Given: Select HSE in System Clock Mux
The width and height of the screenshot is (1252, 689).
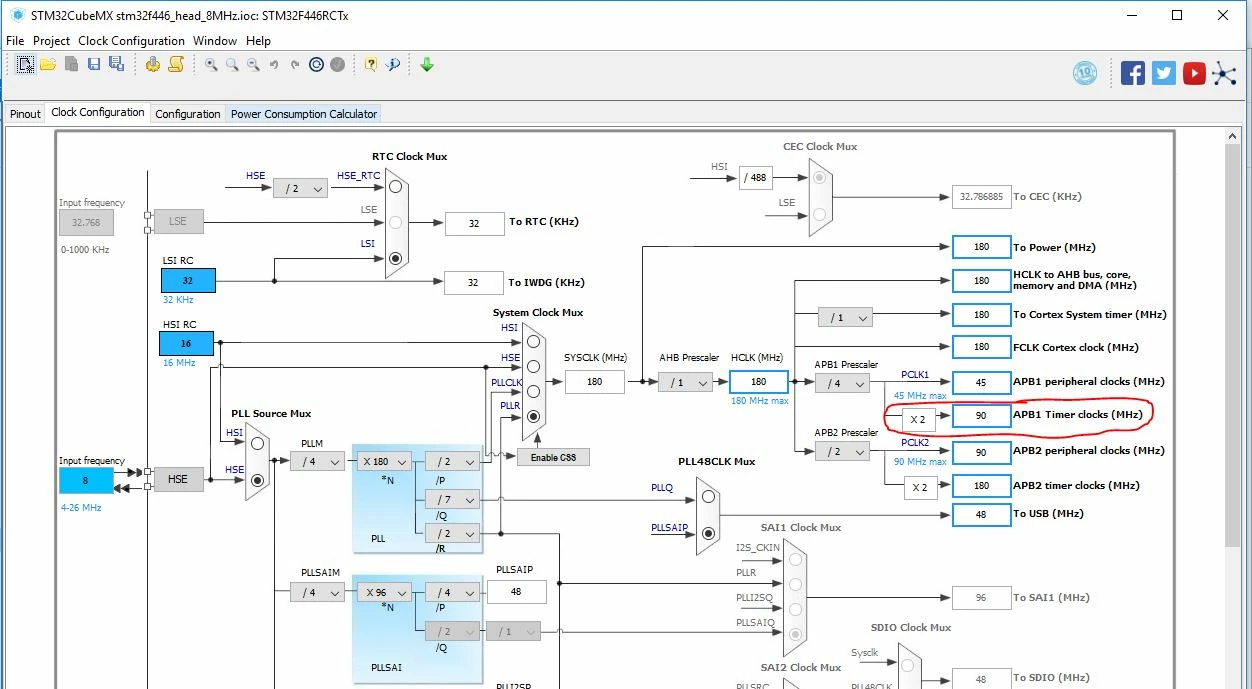Looking at the screenshot, I should 533,366.
